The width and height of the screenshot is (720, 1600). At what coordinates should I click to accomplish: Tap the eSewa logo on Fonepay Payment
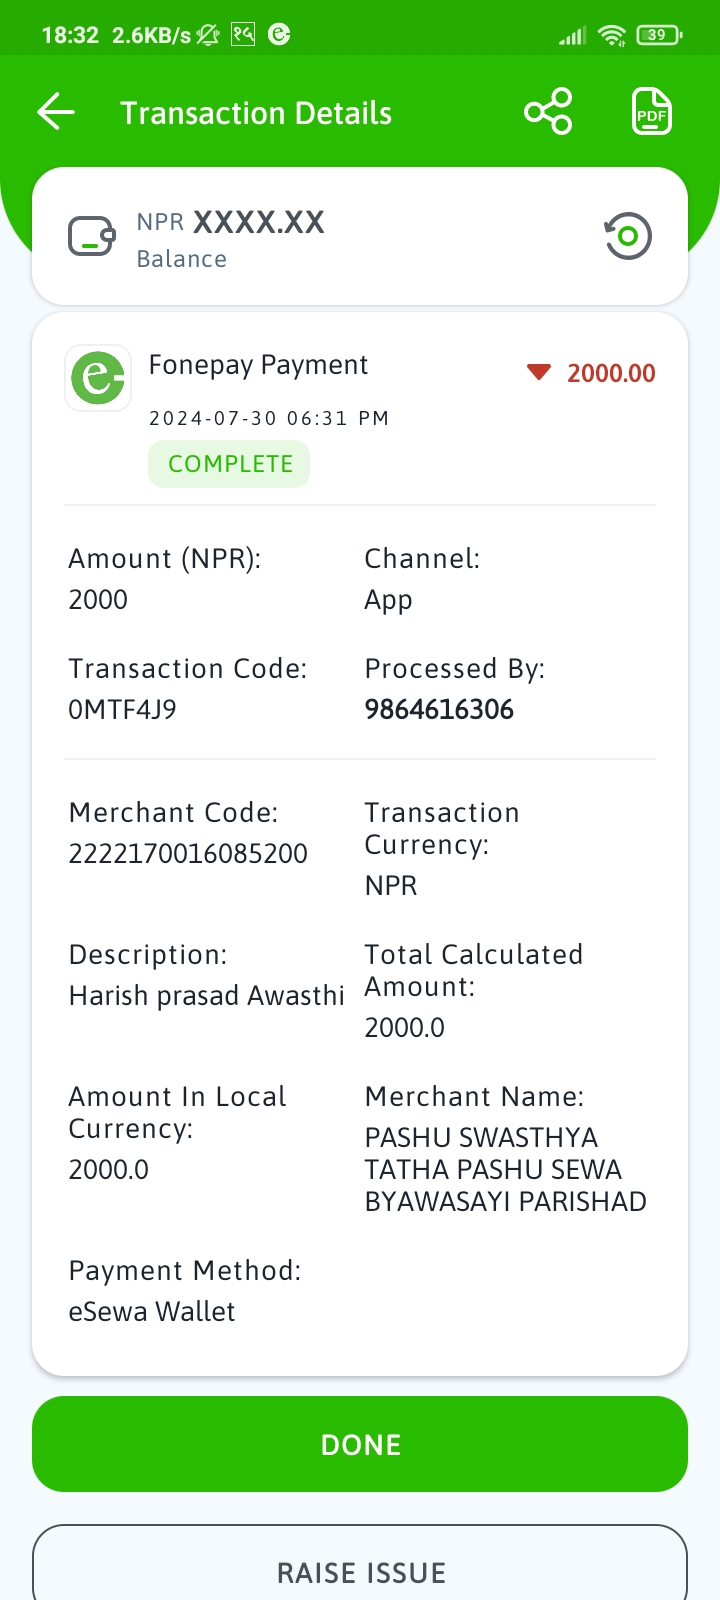tap(98, 378)
